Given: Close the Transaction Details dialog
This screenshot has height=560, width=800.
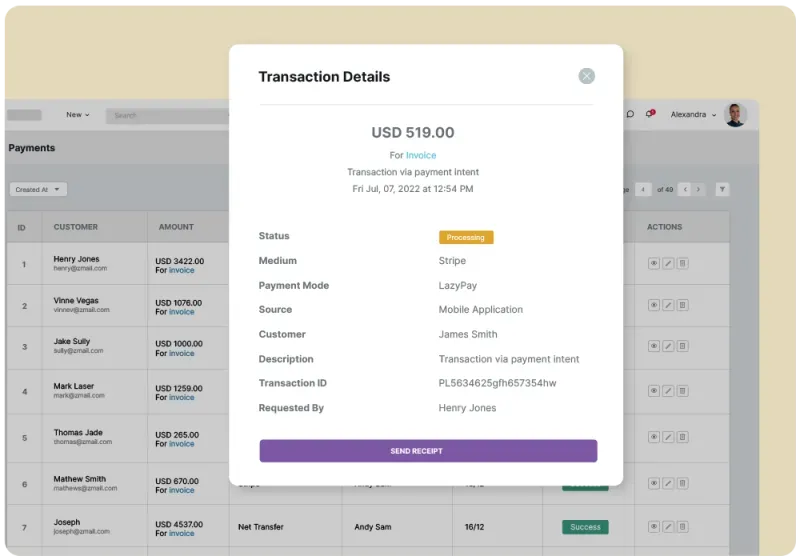Looking at the screenshot, I should pos(586,76).
